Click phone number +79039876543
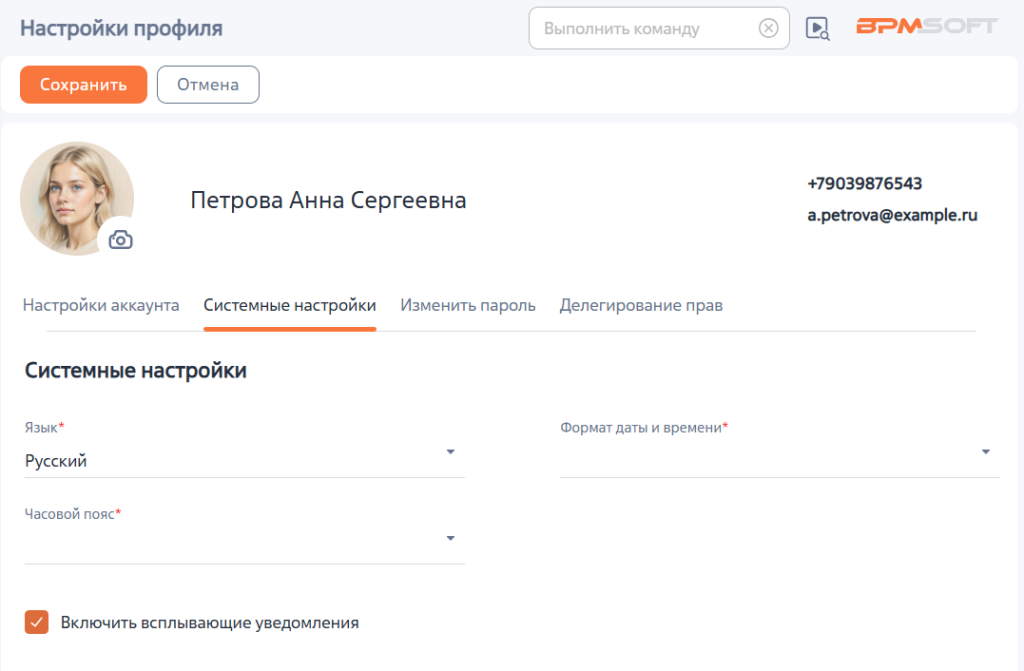The image size is (1024, 671). click(x=864, y=184)
